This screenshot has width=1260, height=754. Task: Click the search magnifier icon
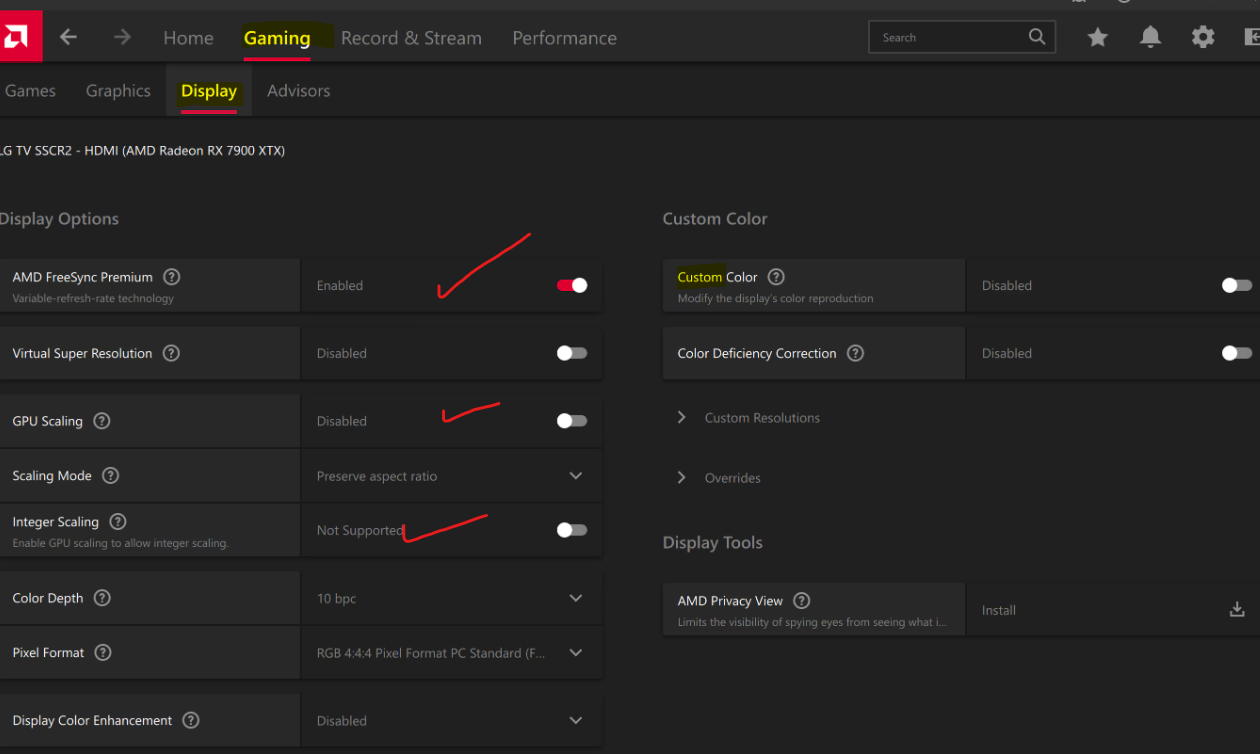[x=1036, y=36]
